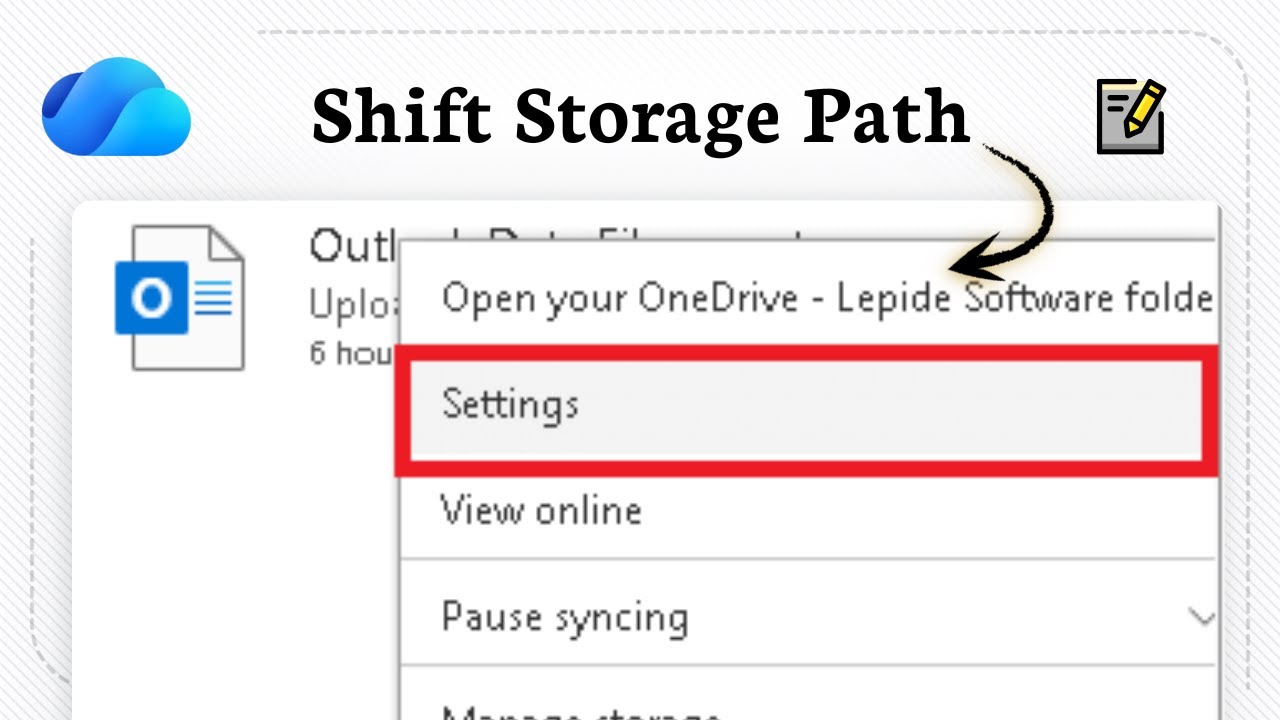
Task: Select the partially visible Manage storage entry
Action: click(580, 712)
